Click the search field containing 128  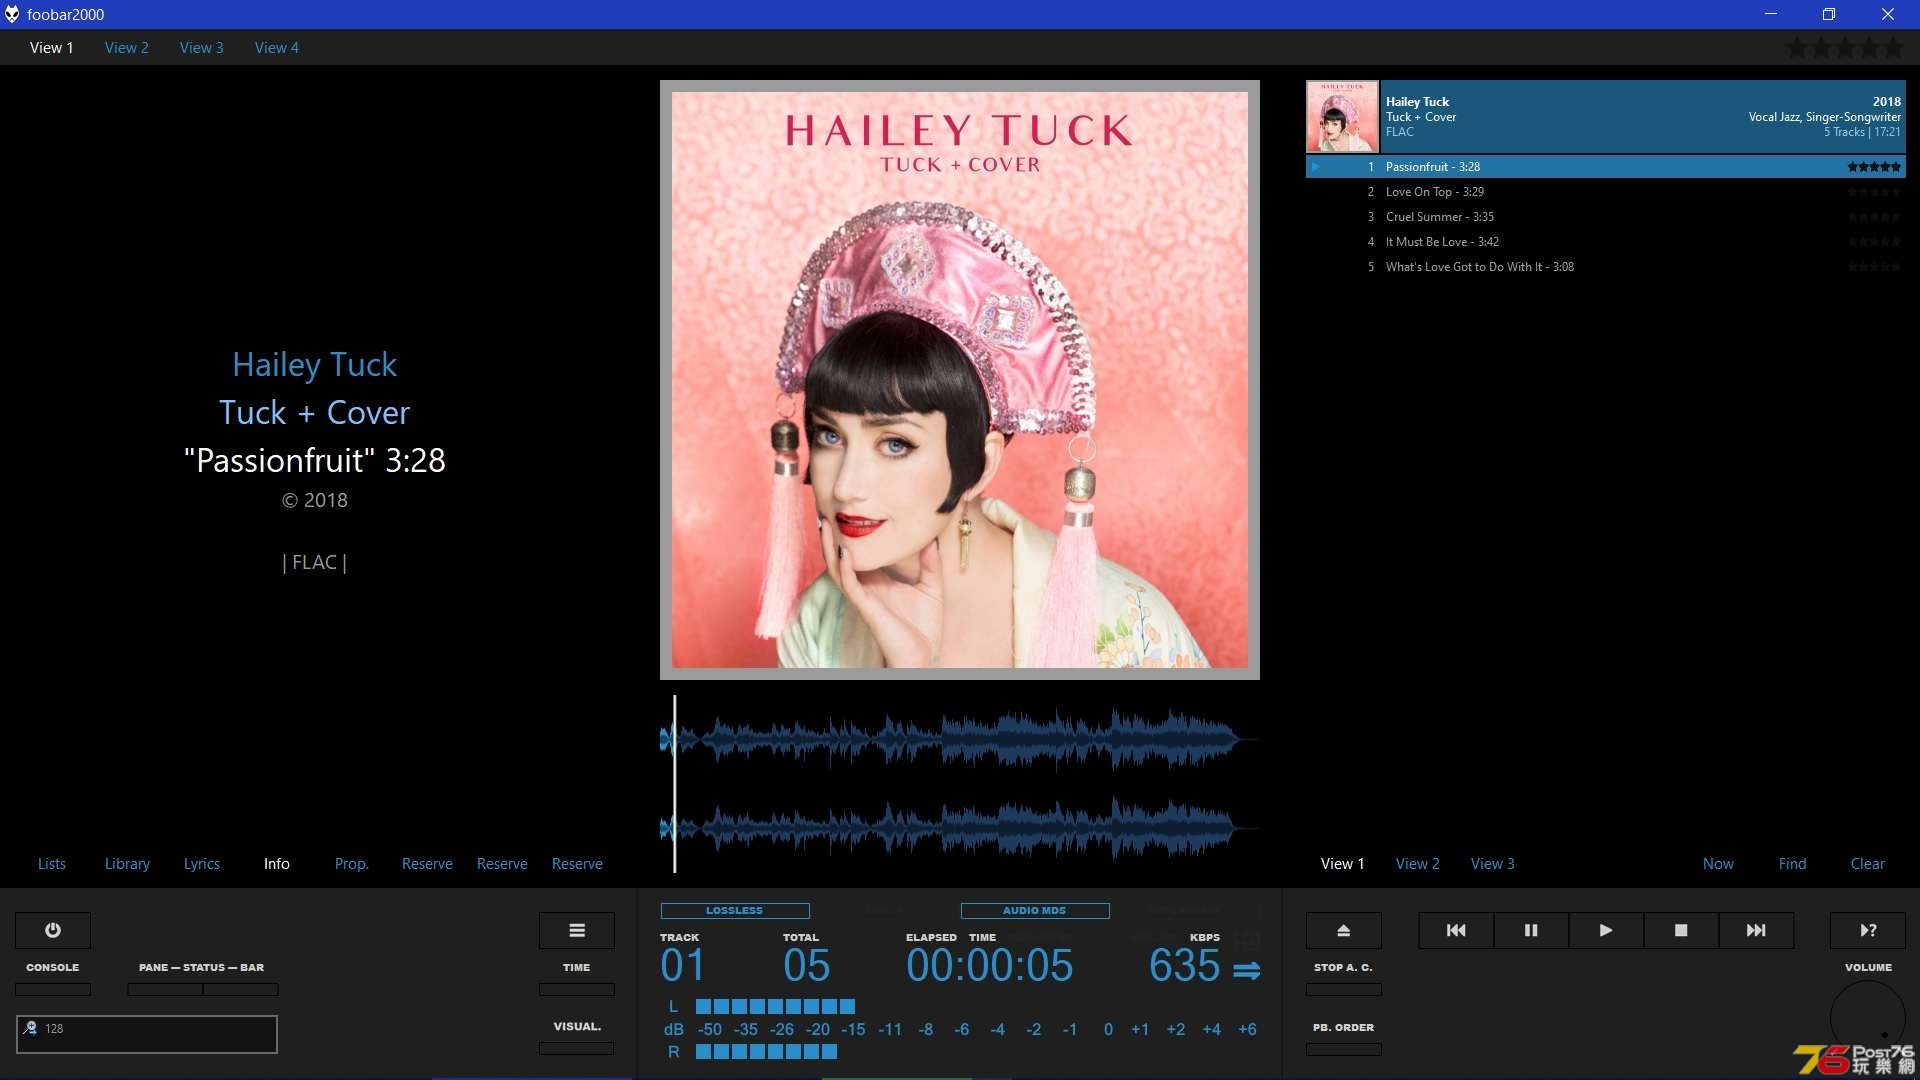[147, 1034]
